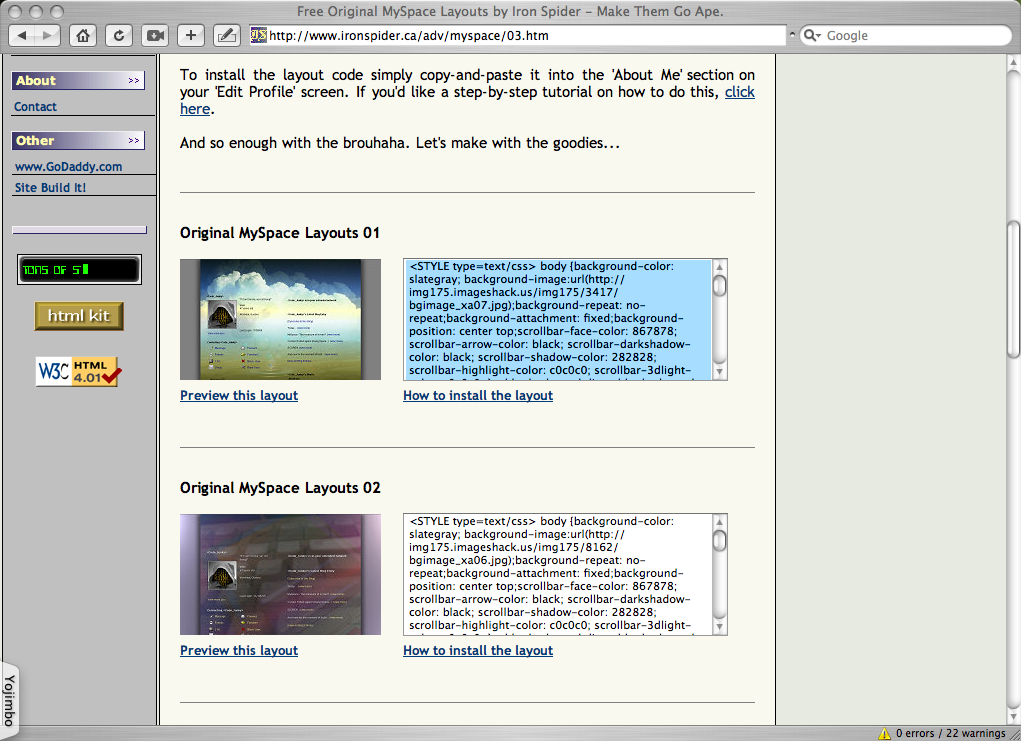Open the Layouts 02 preview thumbnail
The width and height of the screenshot is (1021, 741).
pos(281,574)
